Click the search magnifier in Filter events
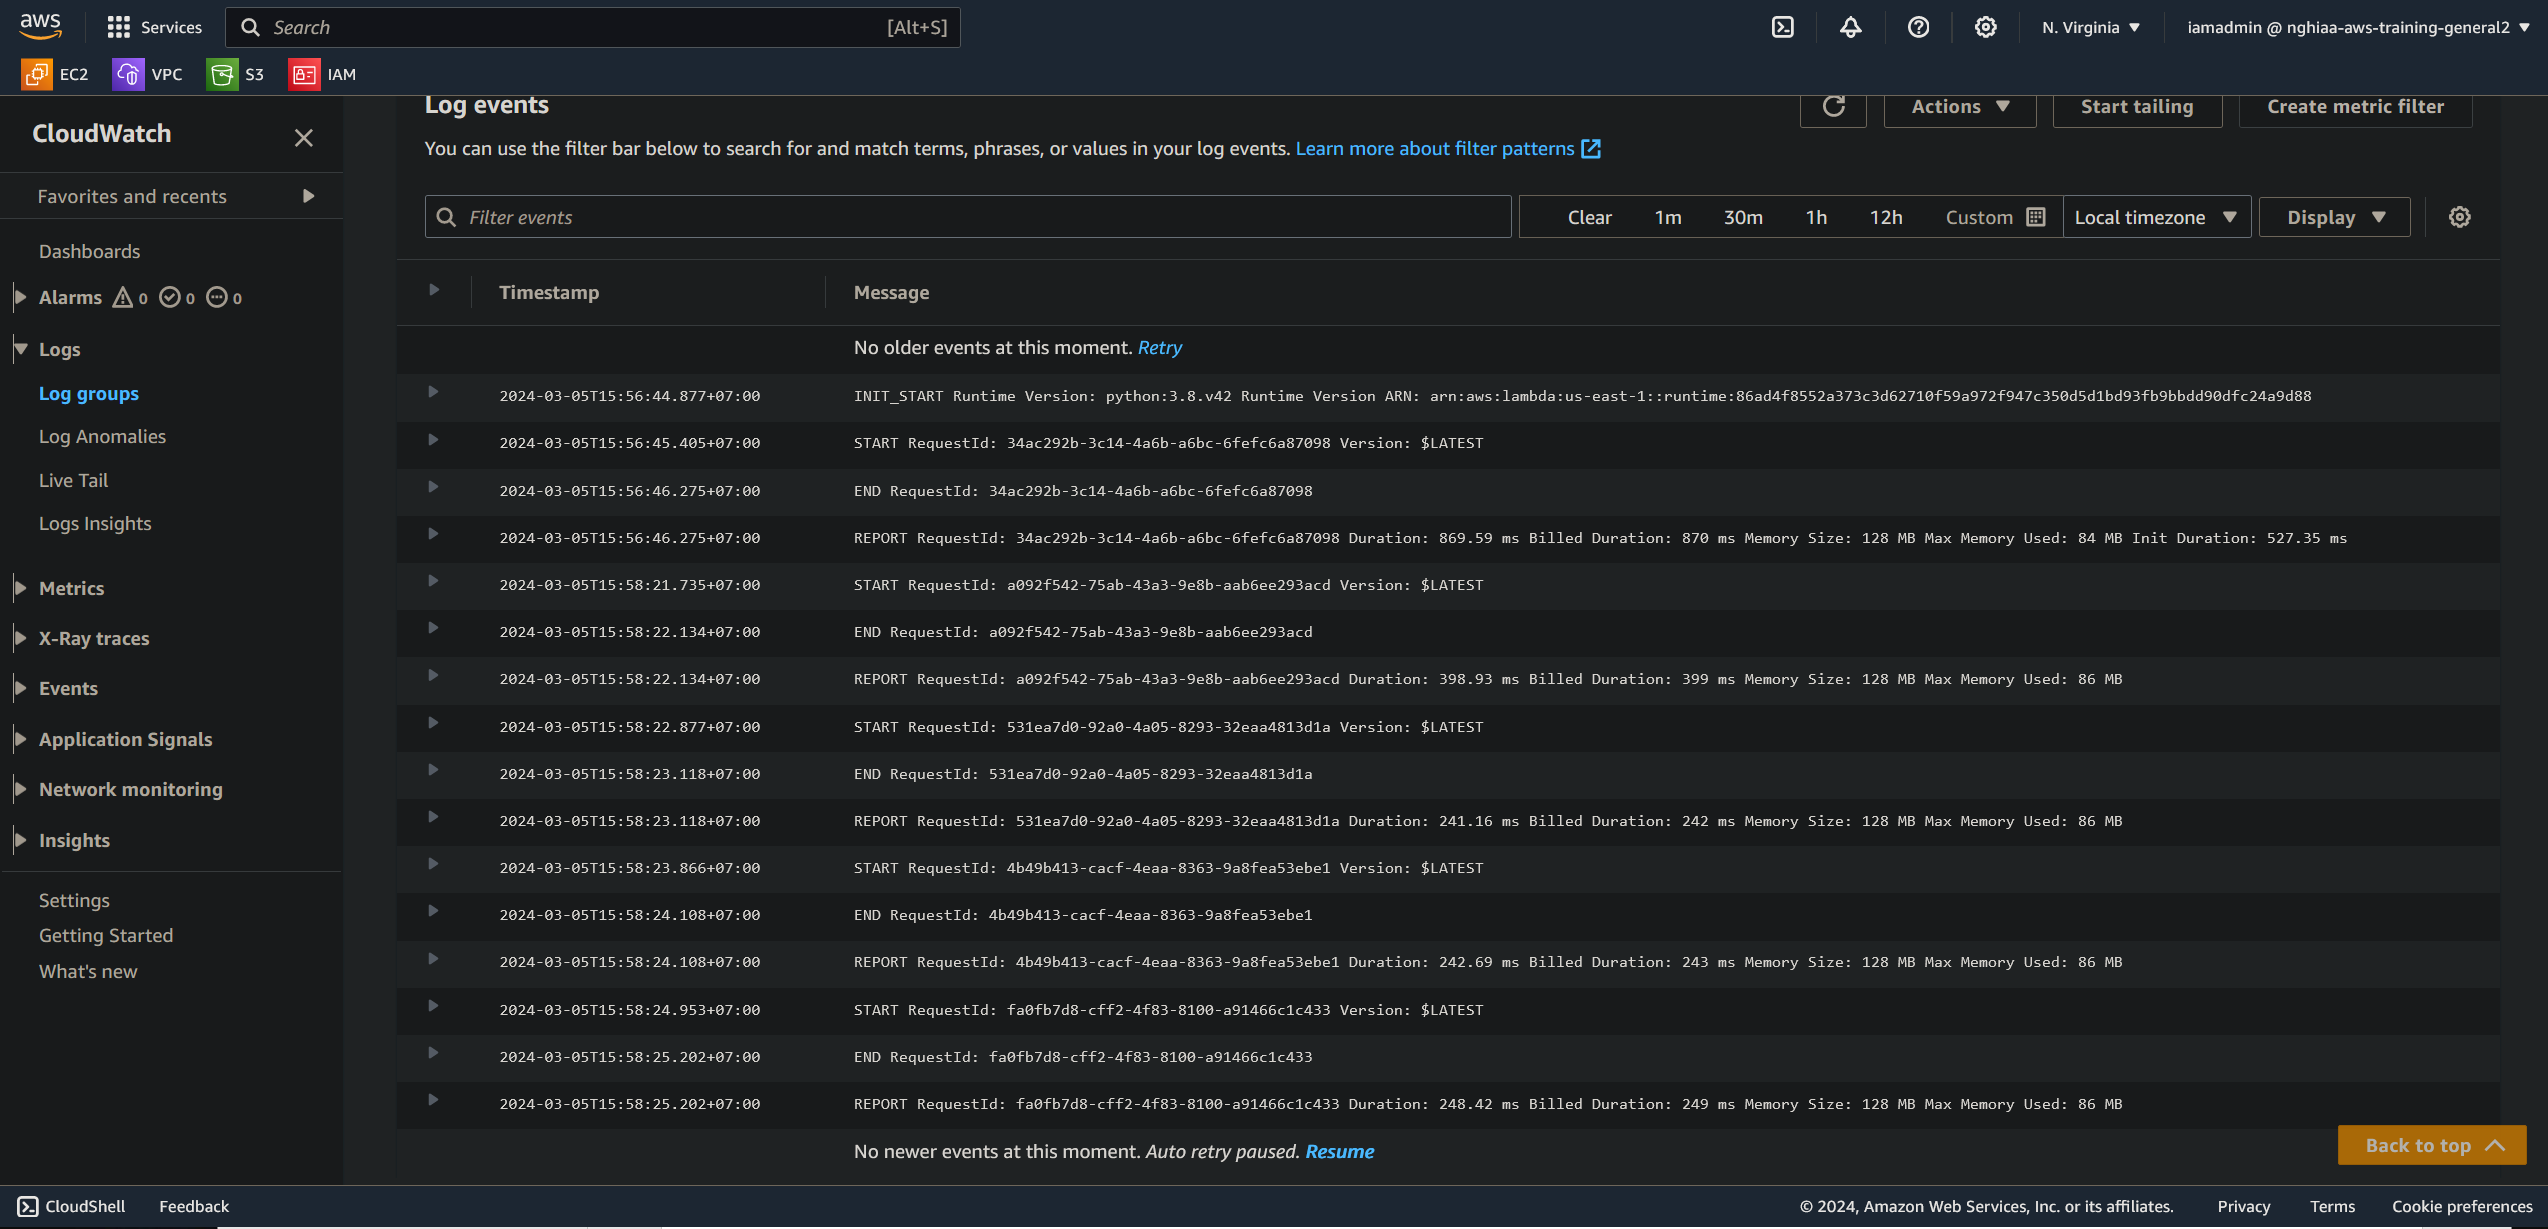This screenshot has width=2548, height=1229. click(x=447, y=217)
